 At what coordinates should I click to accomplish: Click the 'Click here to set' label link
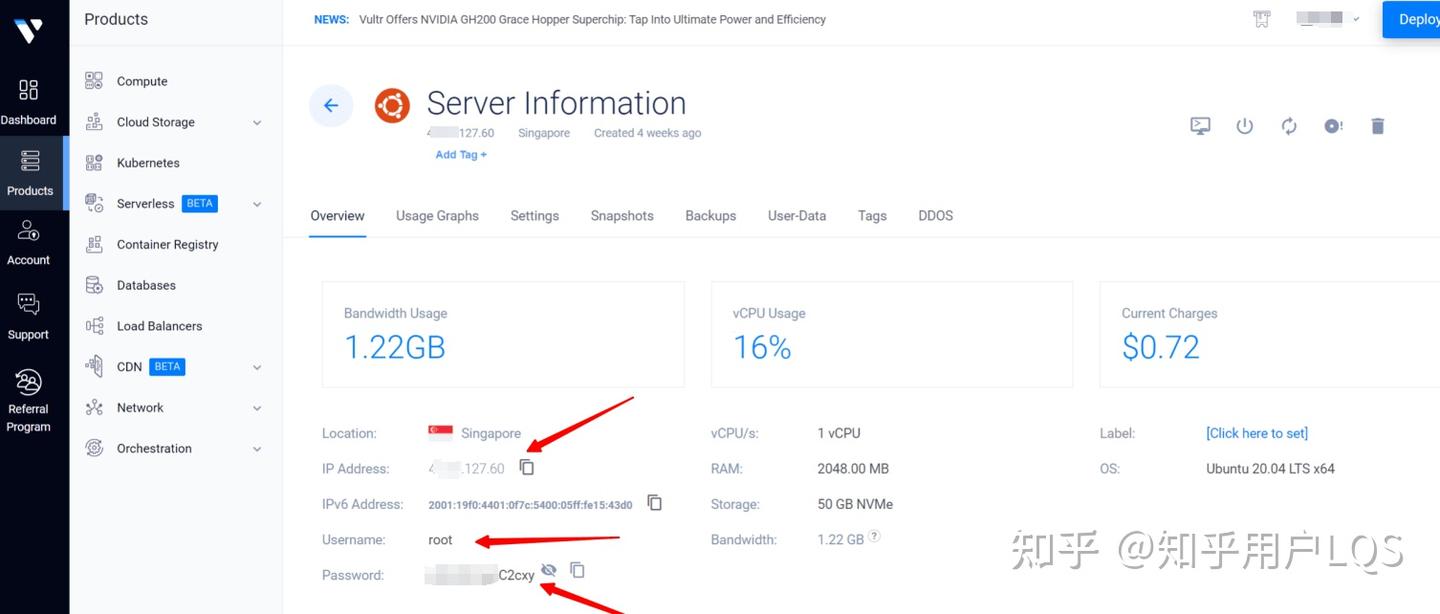pos(1257,433)
